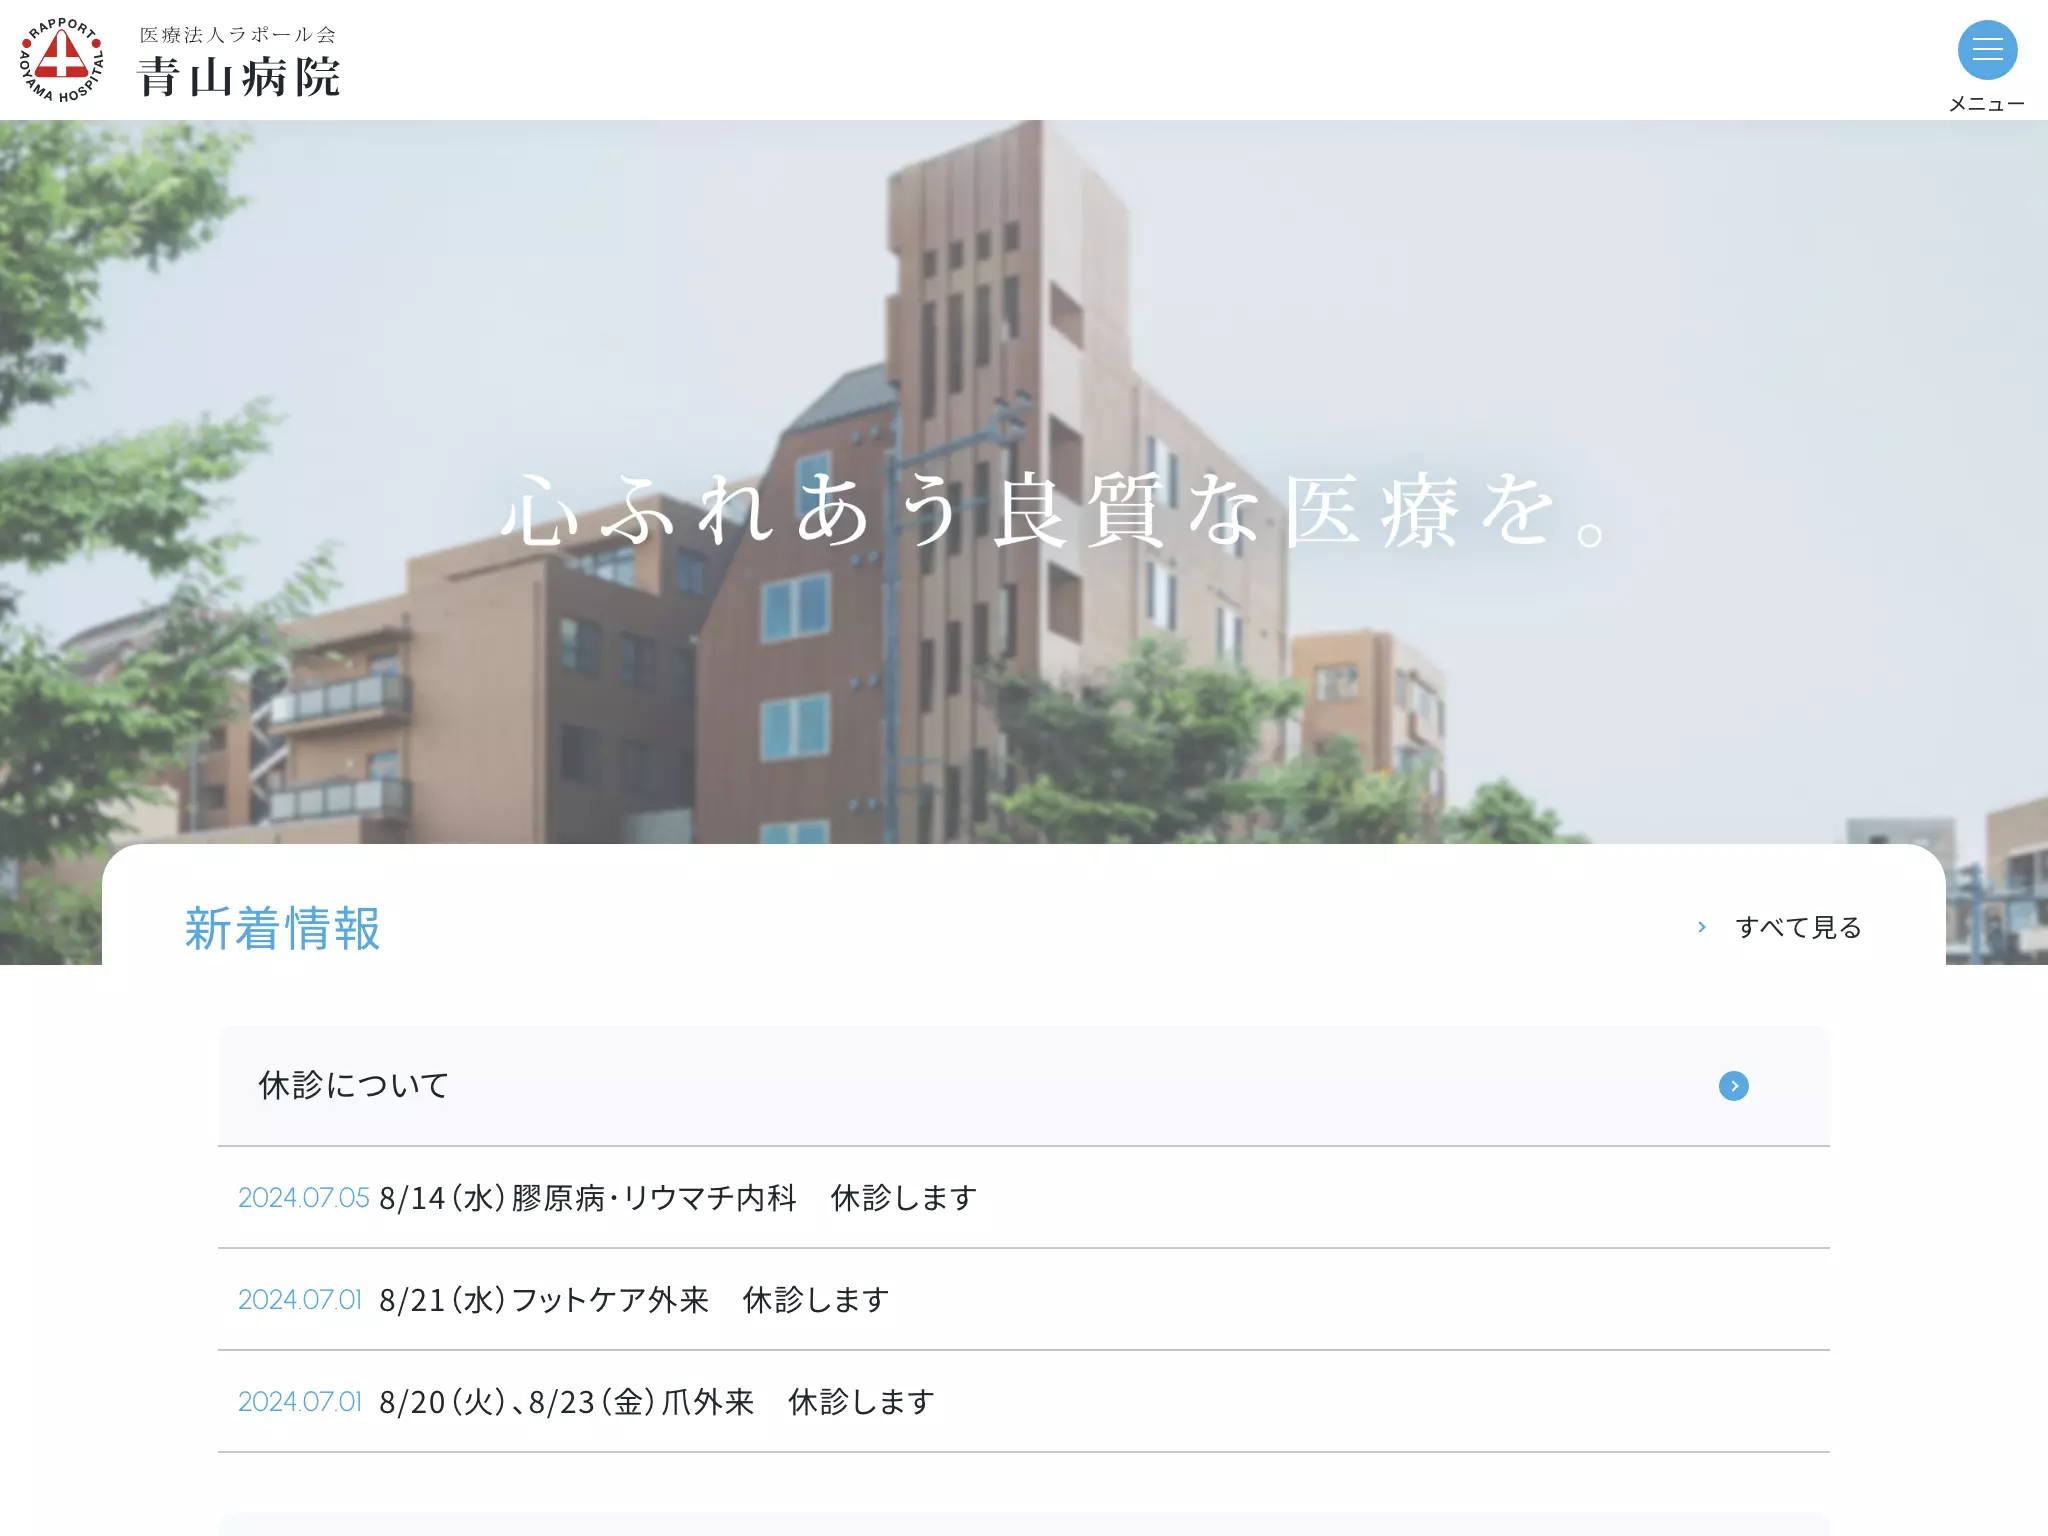
Task: Click the small chevron beside すべて見る
Action: [1701, 927]
